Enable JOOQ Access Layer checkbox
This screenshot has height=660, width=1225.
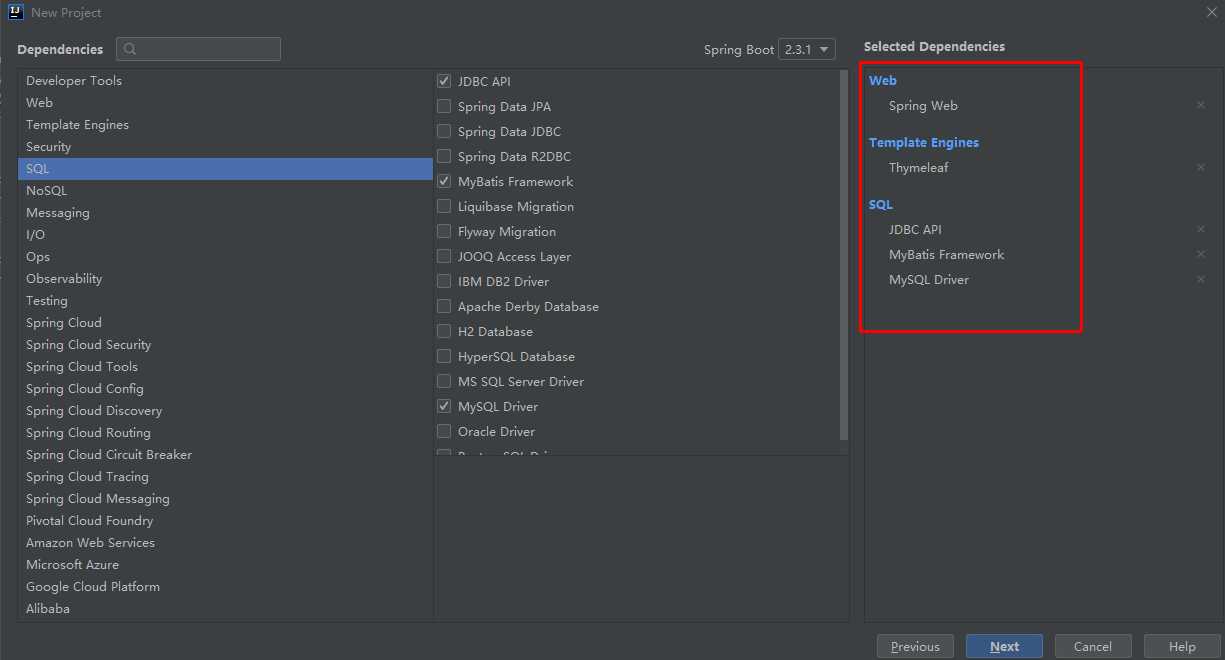[444, 256]
